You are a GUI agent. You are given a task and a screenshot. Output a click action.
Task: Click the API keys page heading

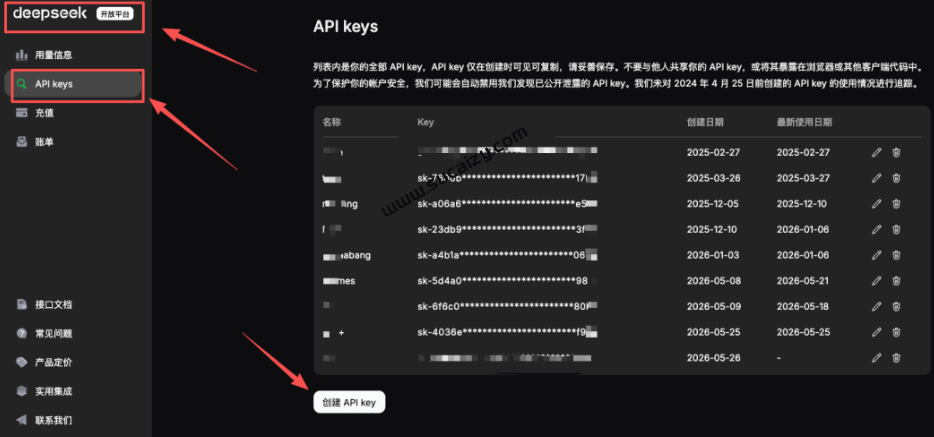pyautogui.click(x=345, y=27)
